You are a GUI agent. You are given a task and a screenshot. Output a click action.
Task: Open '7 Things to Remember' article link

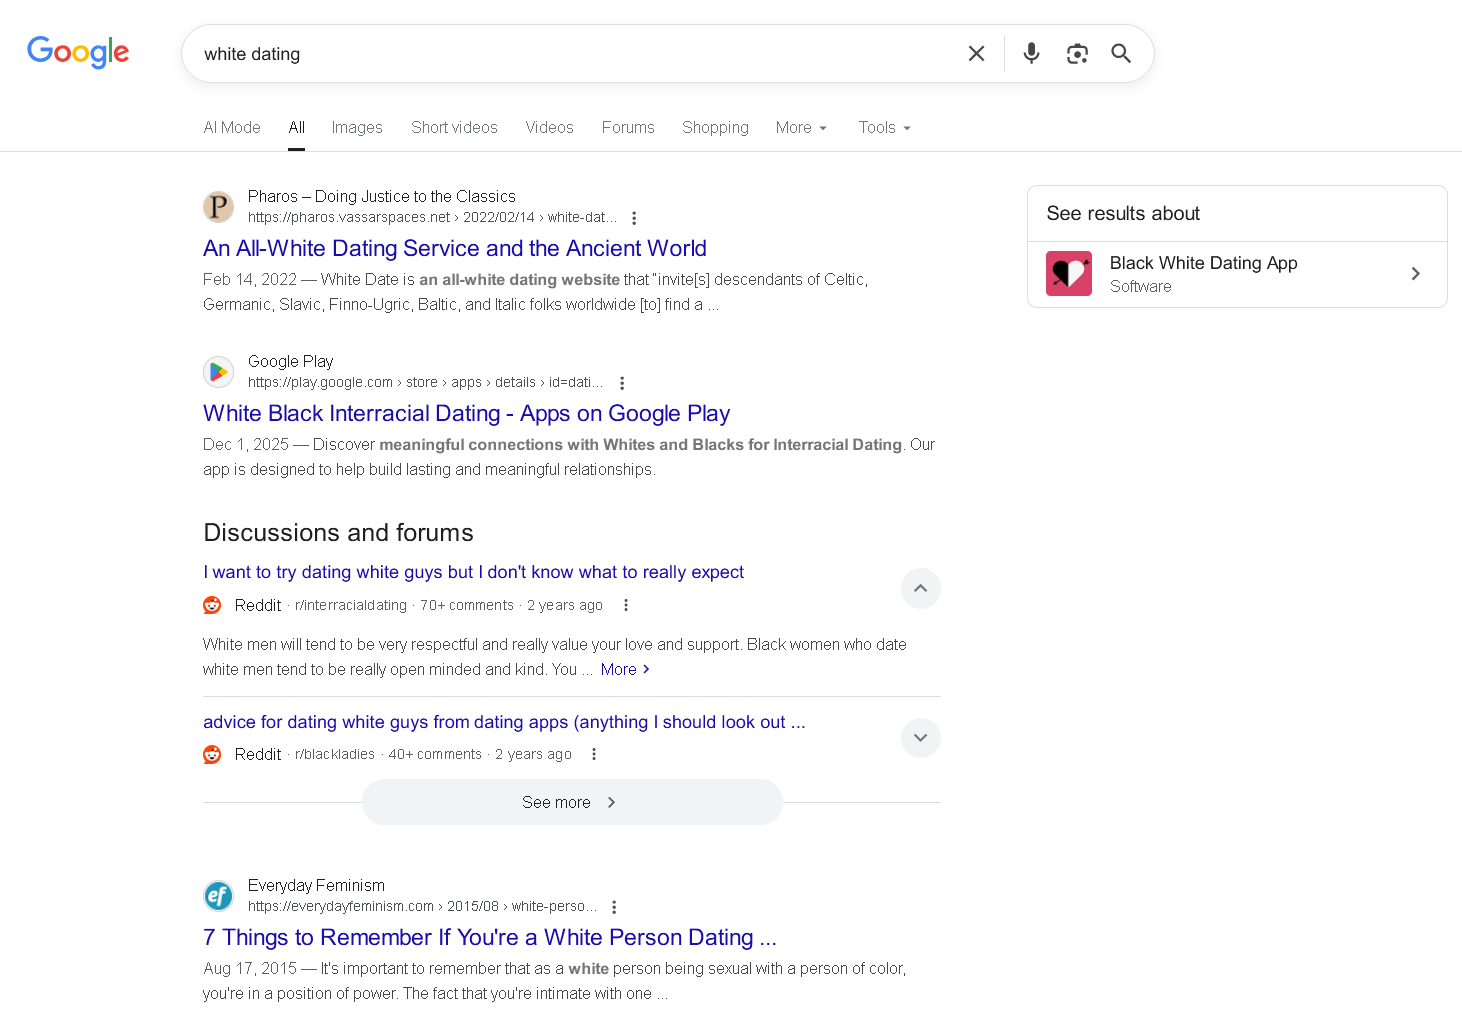point(489,938)
